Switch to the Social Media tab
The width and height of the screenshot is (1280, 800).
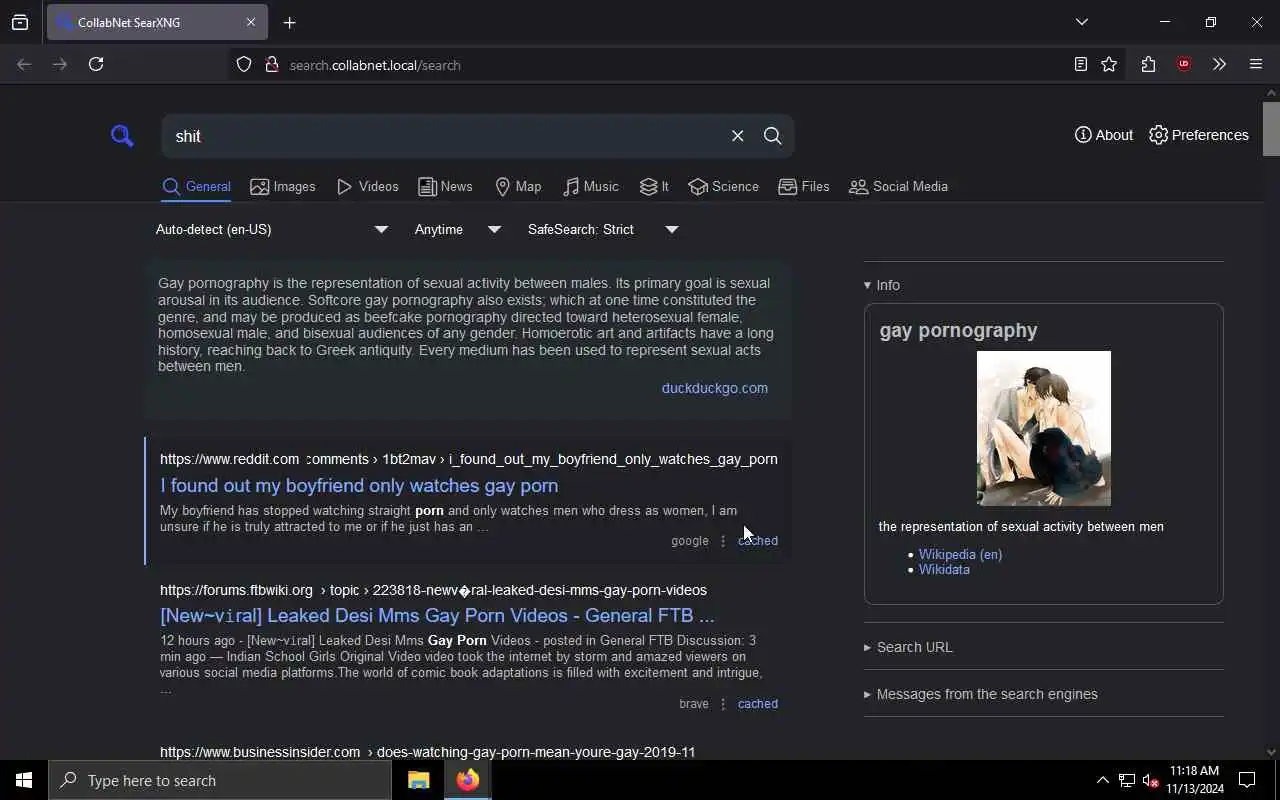pyautogui.click(x=898, y=187)
